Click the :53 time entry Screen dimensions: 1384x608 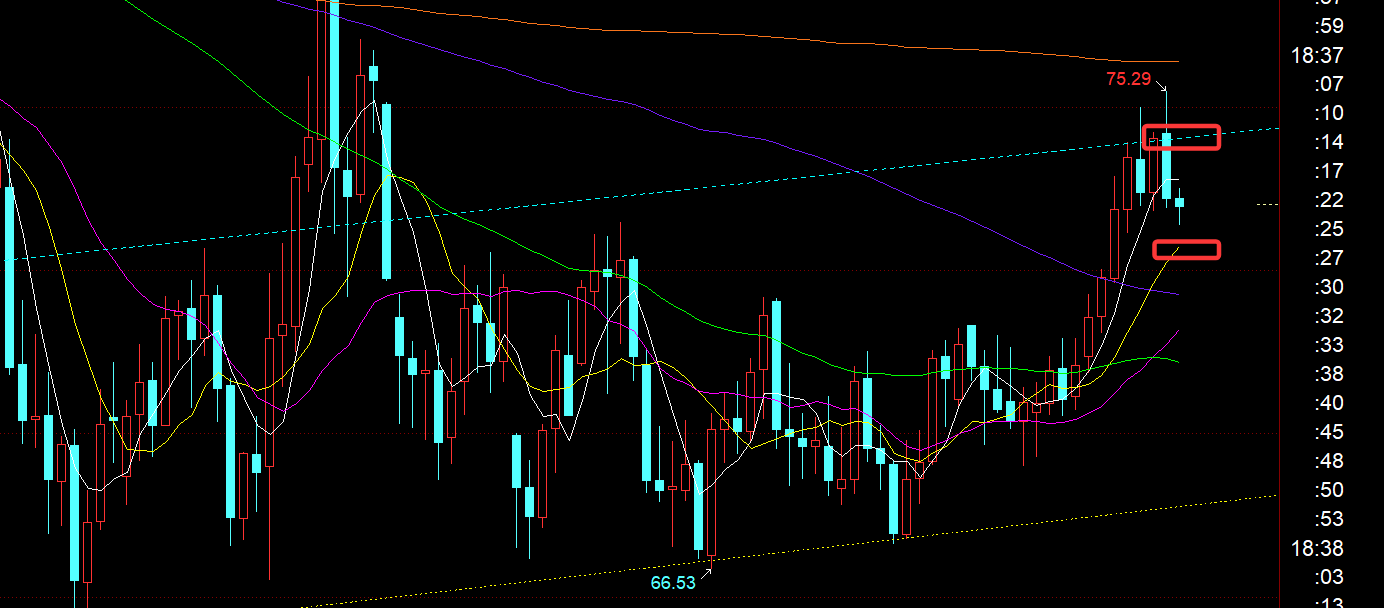click(x=1330, y=519)
